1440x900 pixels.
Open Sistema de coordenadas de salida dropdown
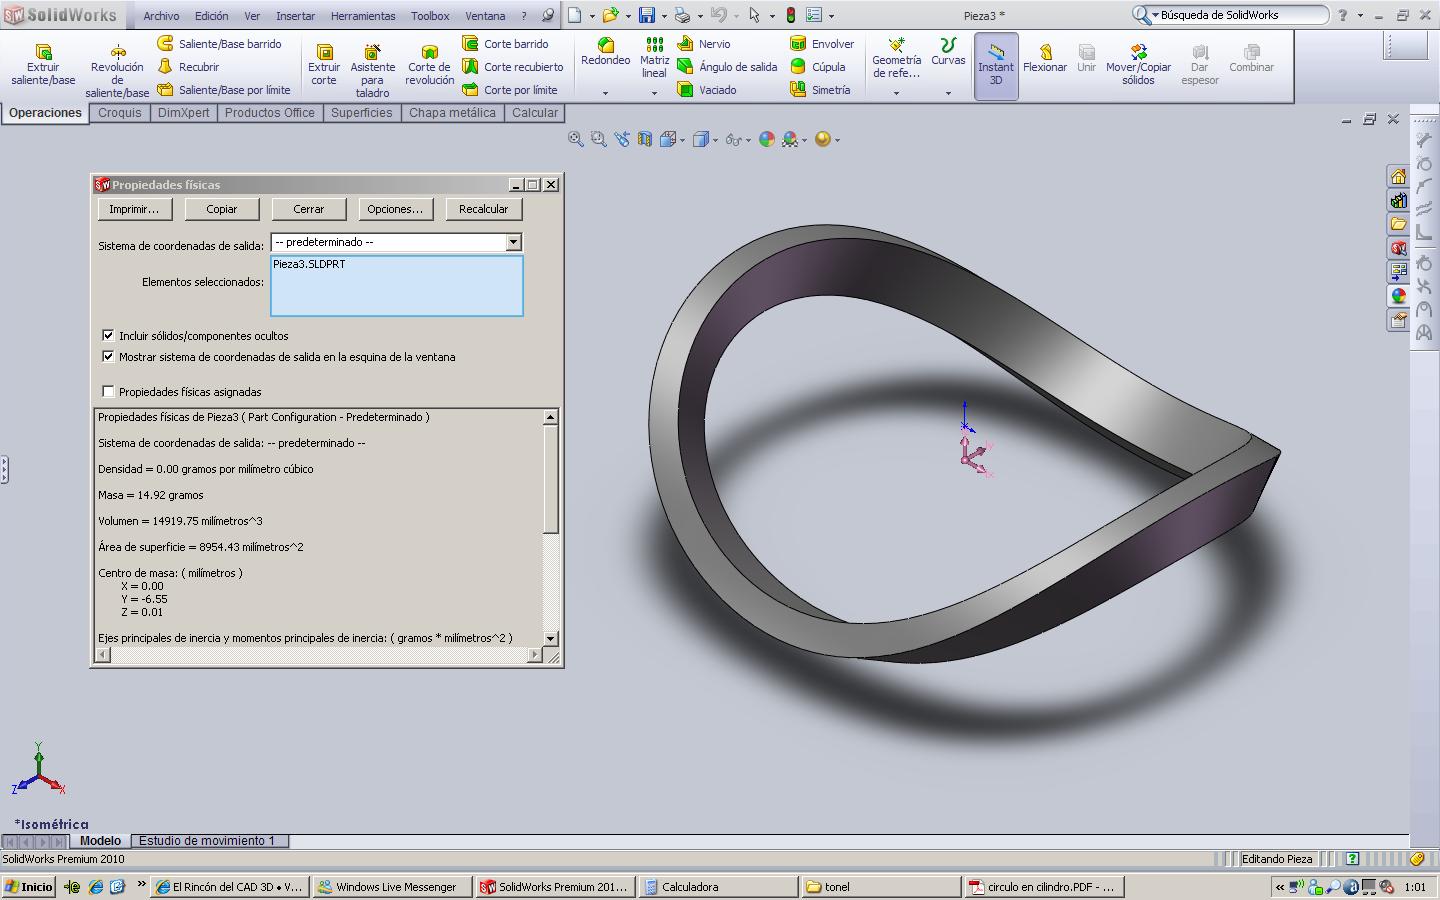pyautogui.click(x=513, y=242)
